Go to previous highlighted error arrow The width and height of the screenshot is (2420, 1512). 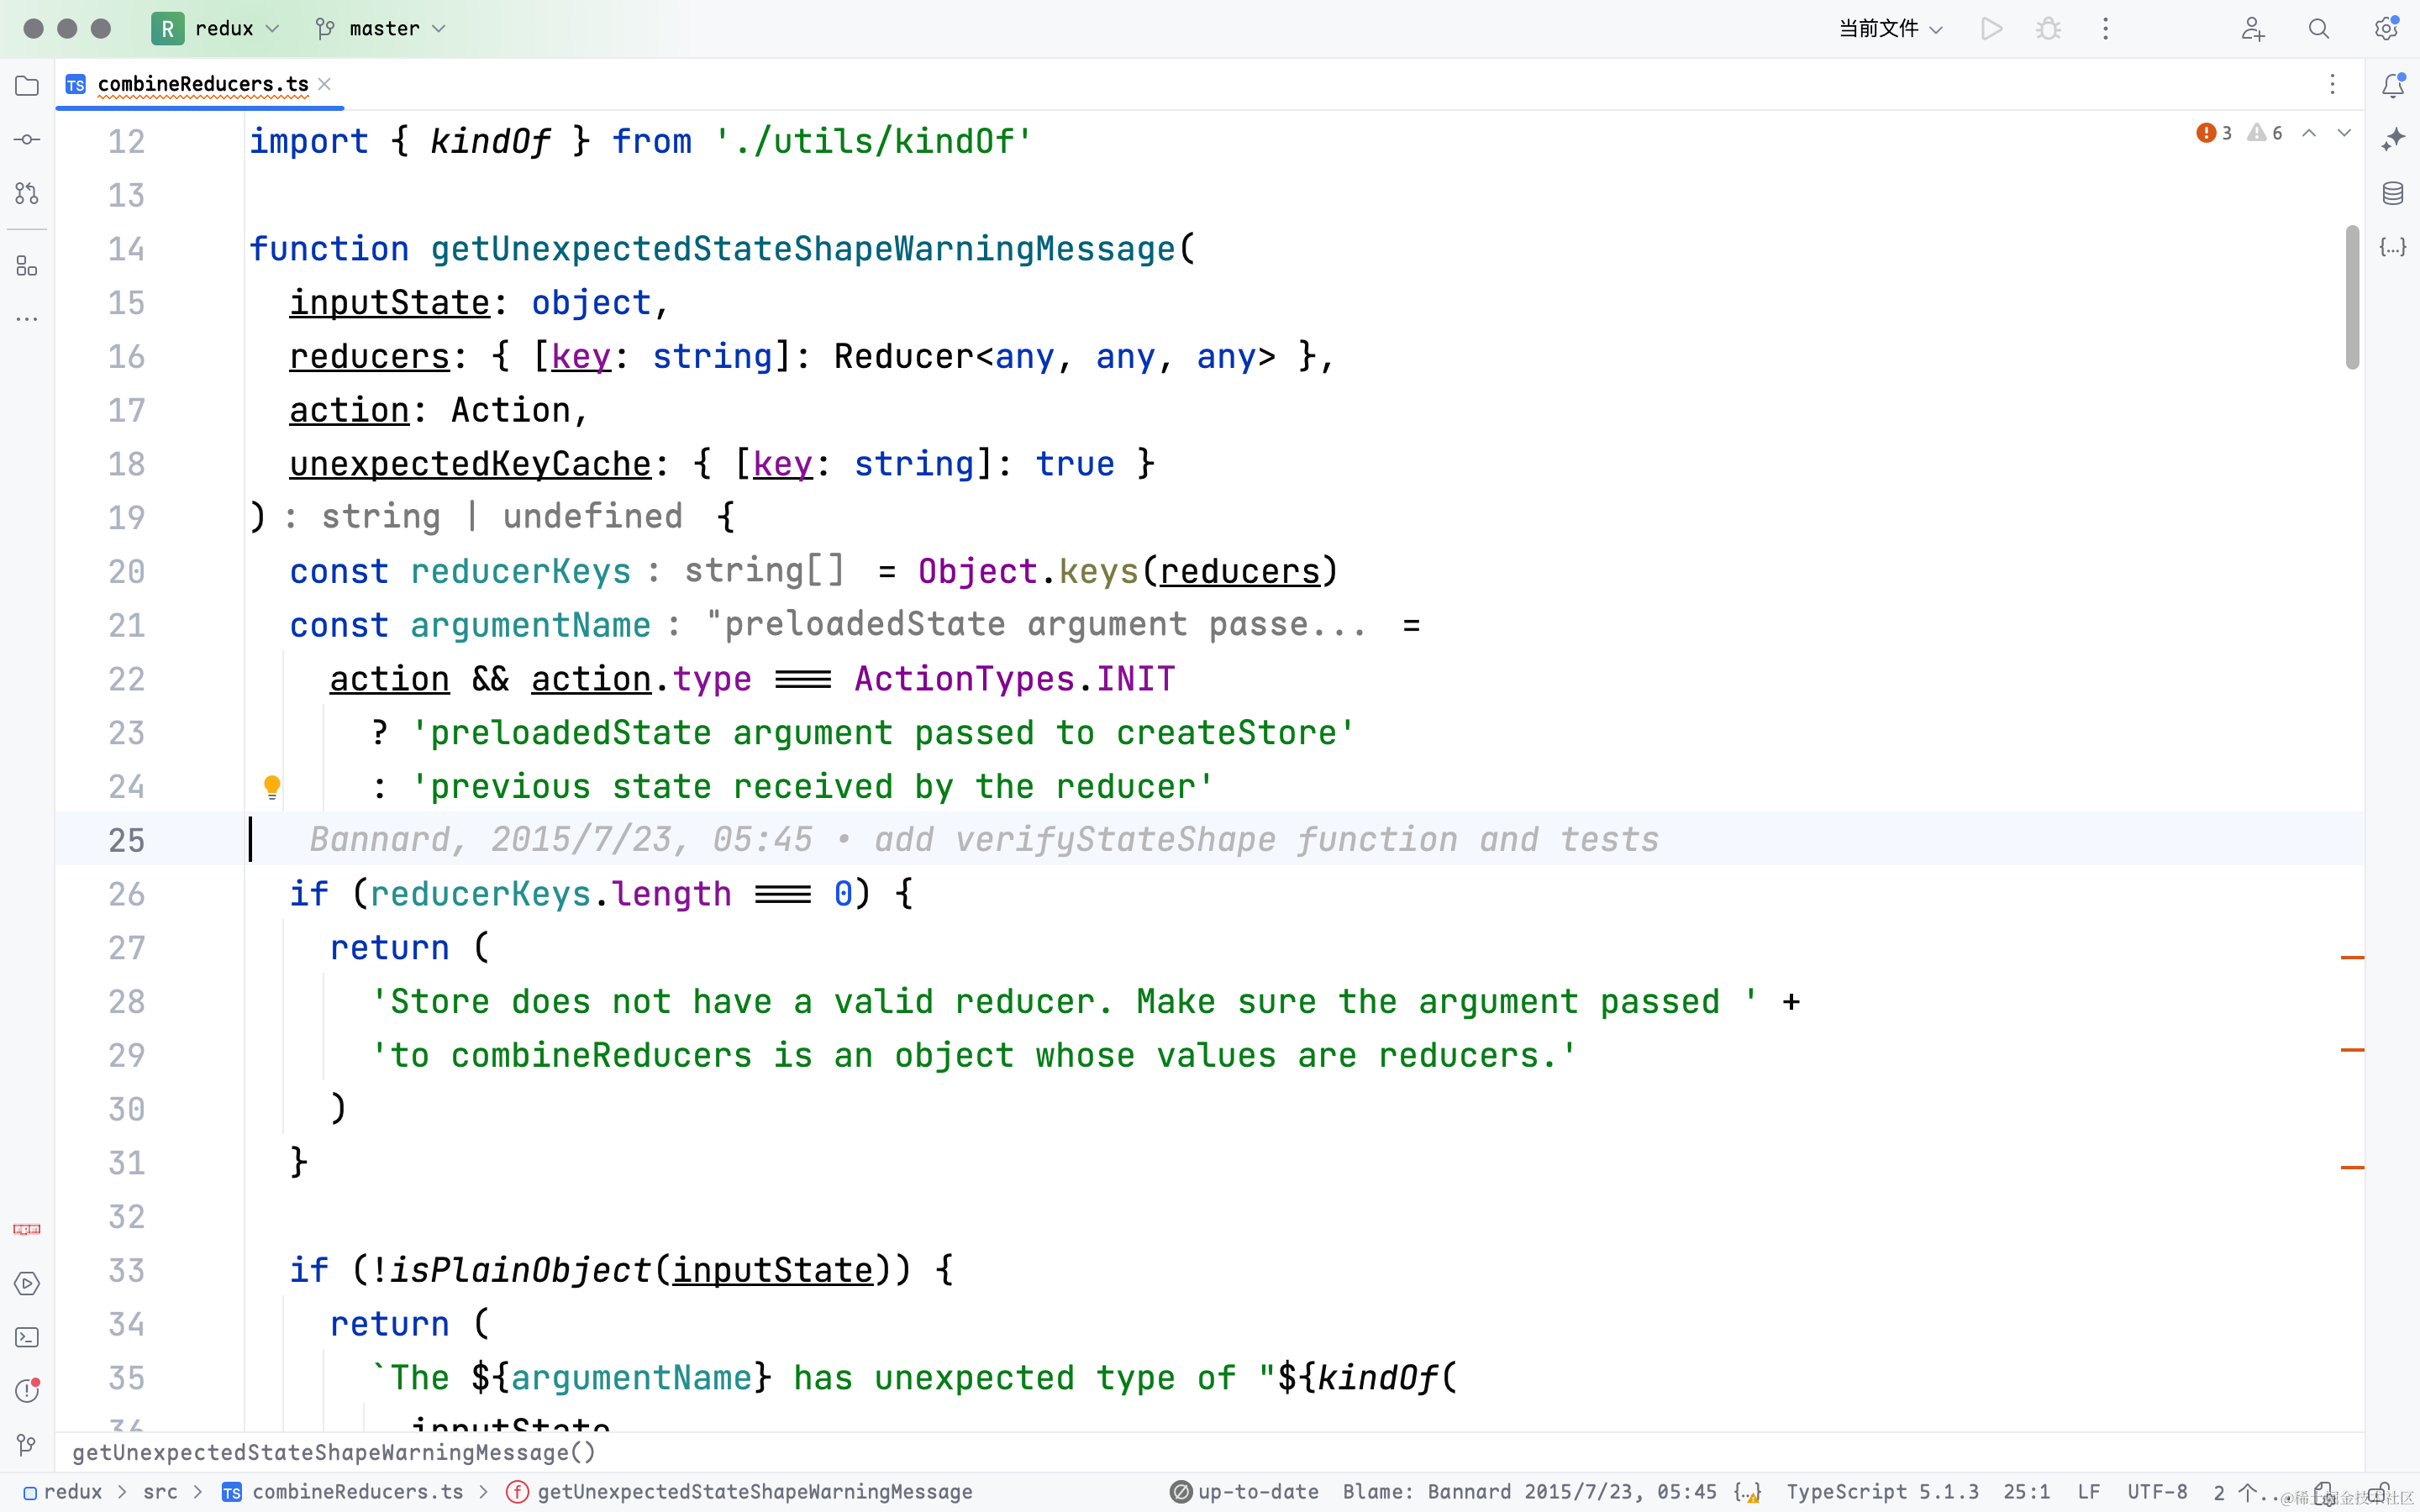pos(2309,133)
